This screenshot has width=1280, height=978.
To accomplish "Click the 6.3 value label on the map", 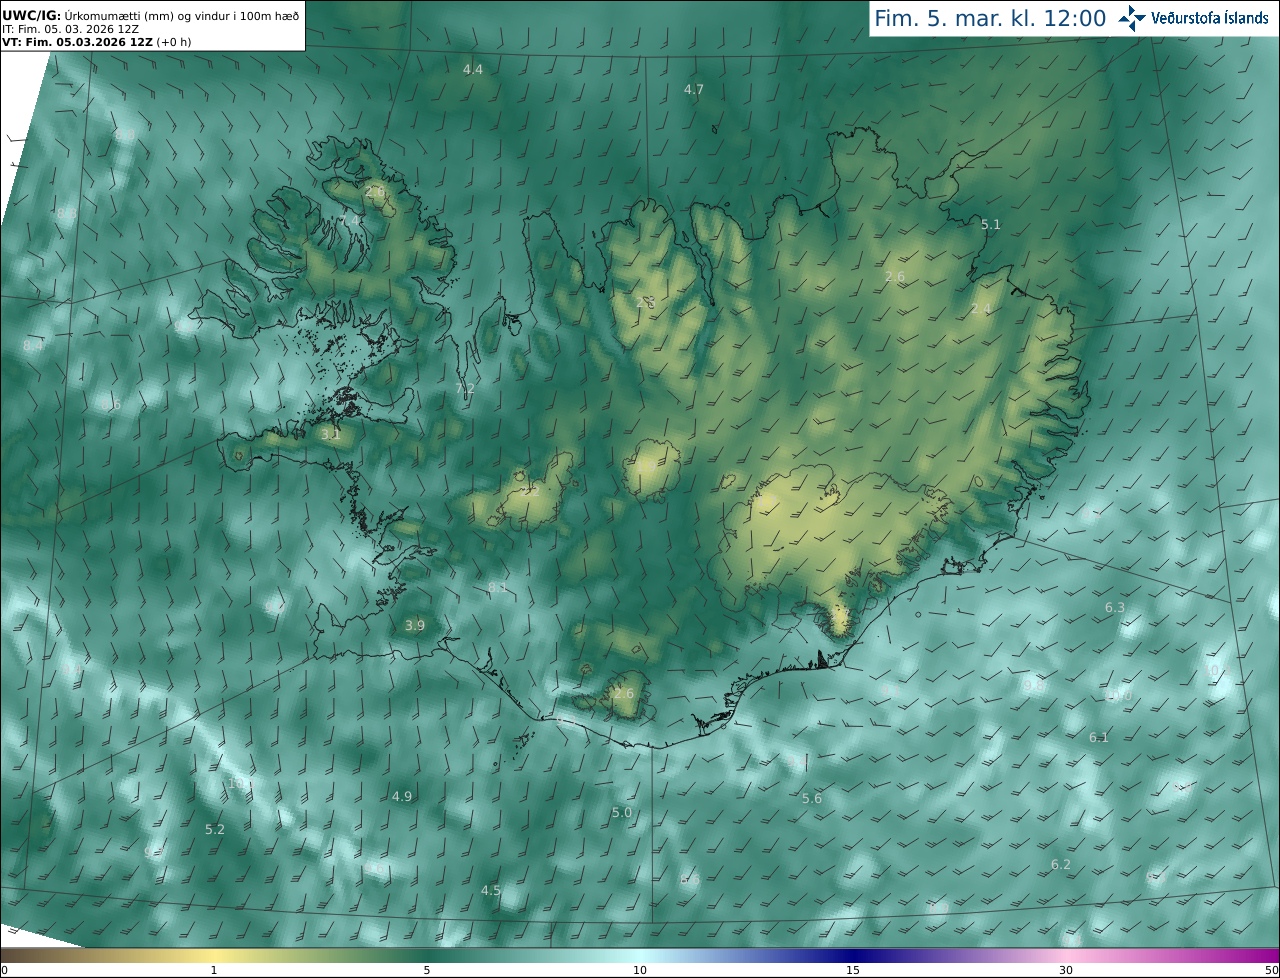I will click(x=1115, y=607).
